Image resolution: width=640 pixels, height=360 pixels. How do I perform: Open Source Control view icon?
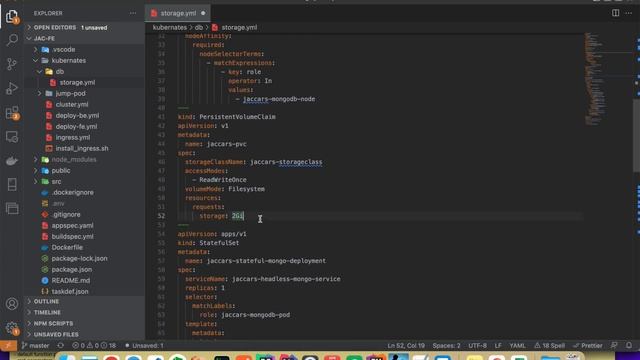click(x=12, y=64)
